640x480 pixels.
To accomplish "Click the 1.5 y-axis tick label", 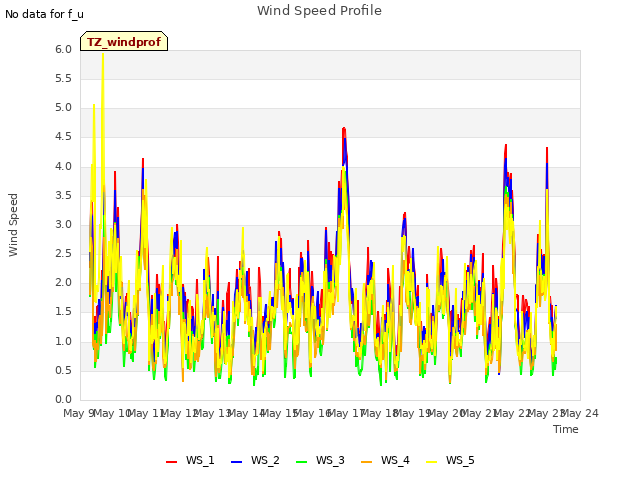I will pyautogui.click(x=64, y=312).
